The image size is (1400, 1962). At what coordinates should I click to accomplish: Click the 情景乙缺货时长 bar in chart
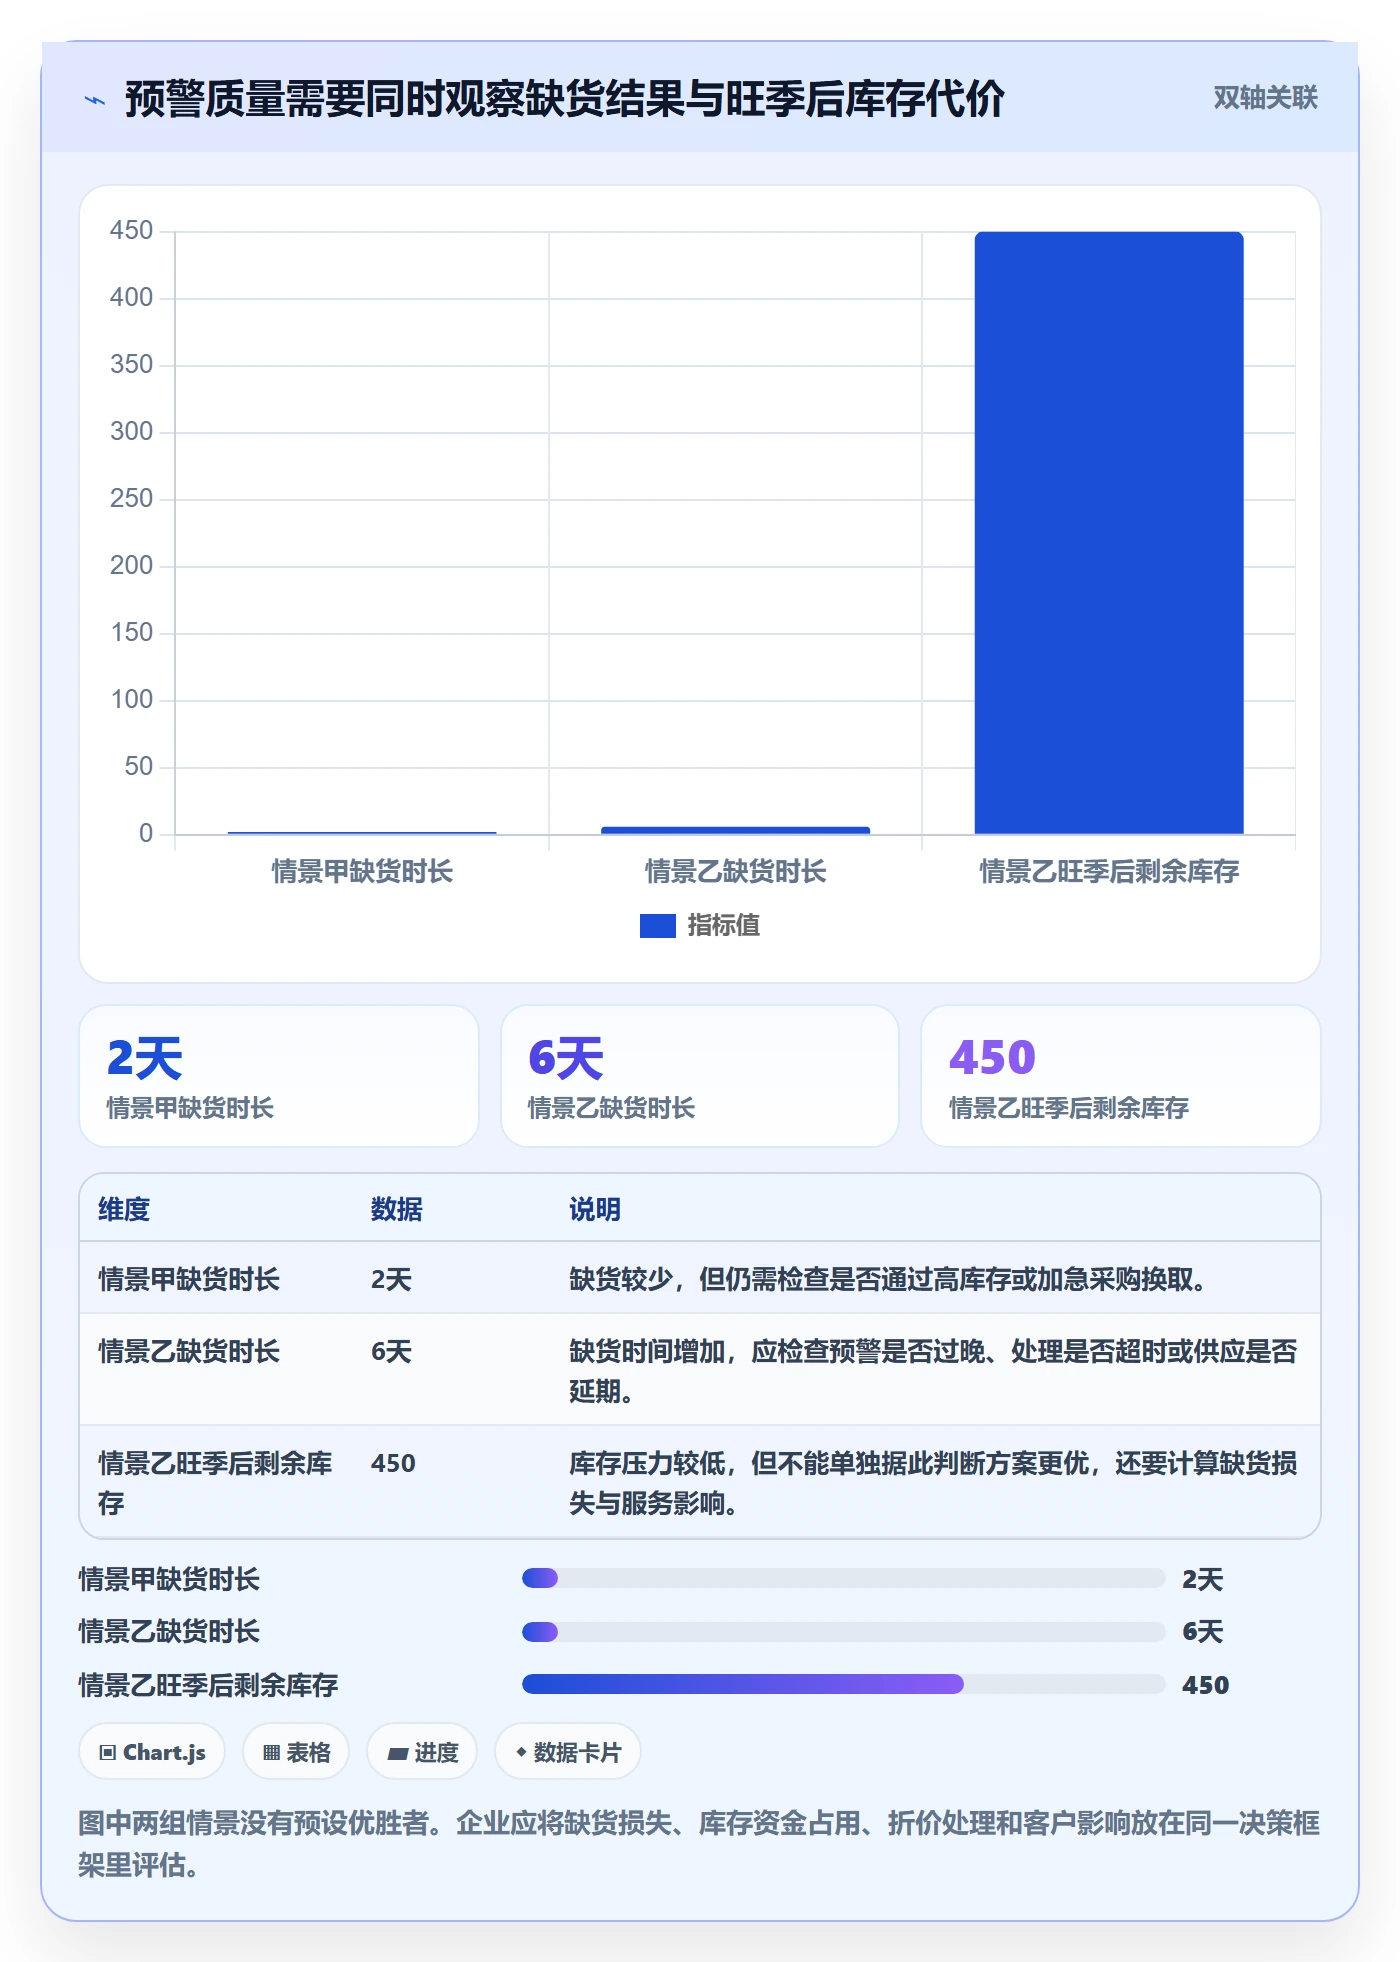click(x=735, y=830)
